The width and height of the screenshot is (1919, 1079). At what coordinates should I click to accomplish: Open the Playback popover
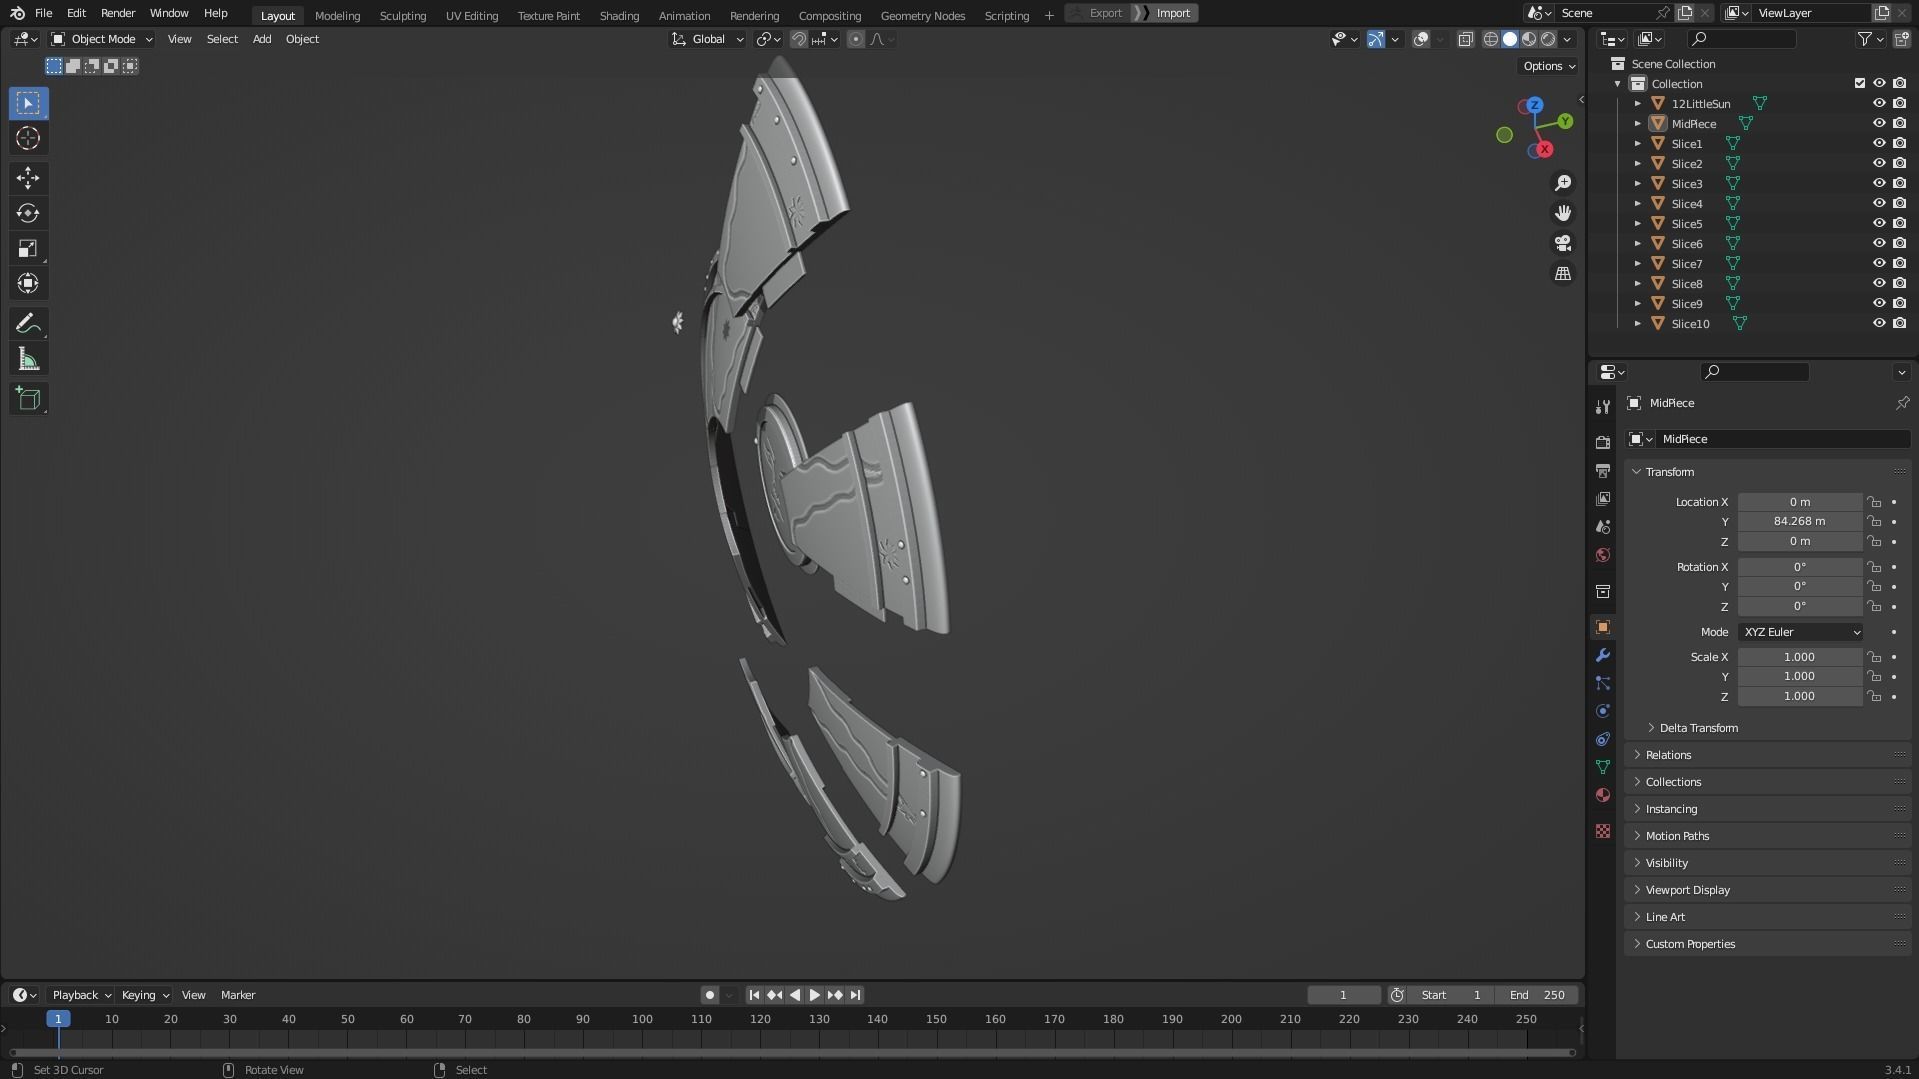tap(81, 995)
